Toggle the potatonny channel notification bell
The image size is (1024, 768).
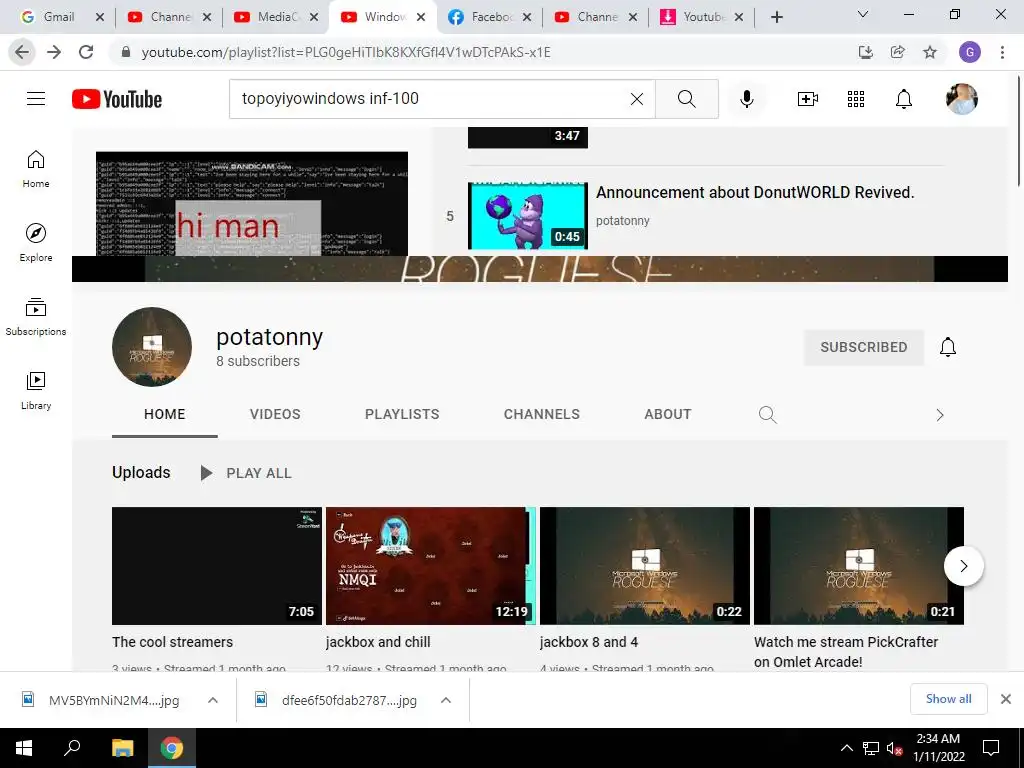(x=948, y=347)
